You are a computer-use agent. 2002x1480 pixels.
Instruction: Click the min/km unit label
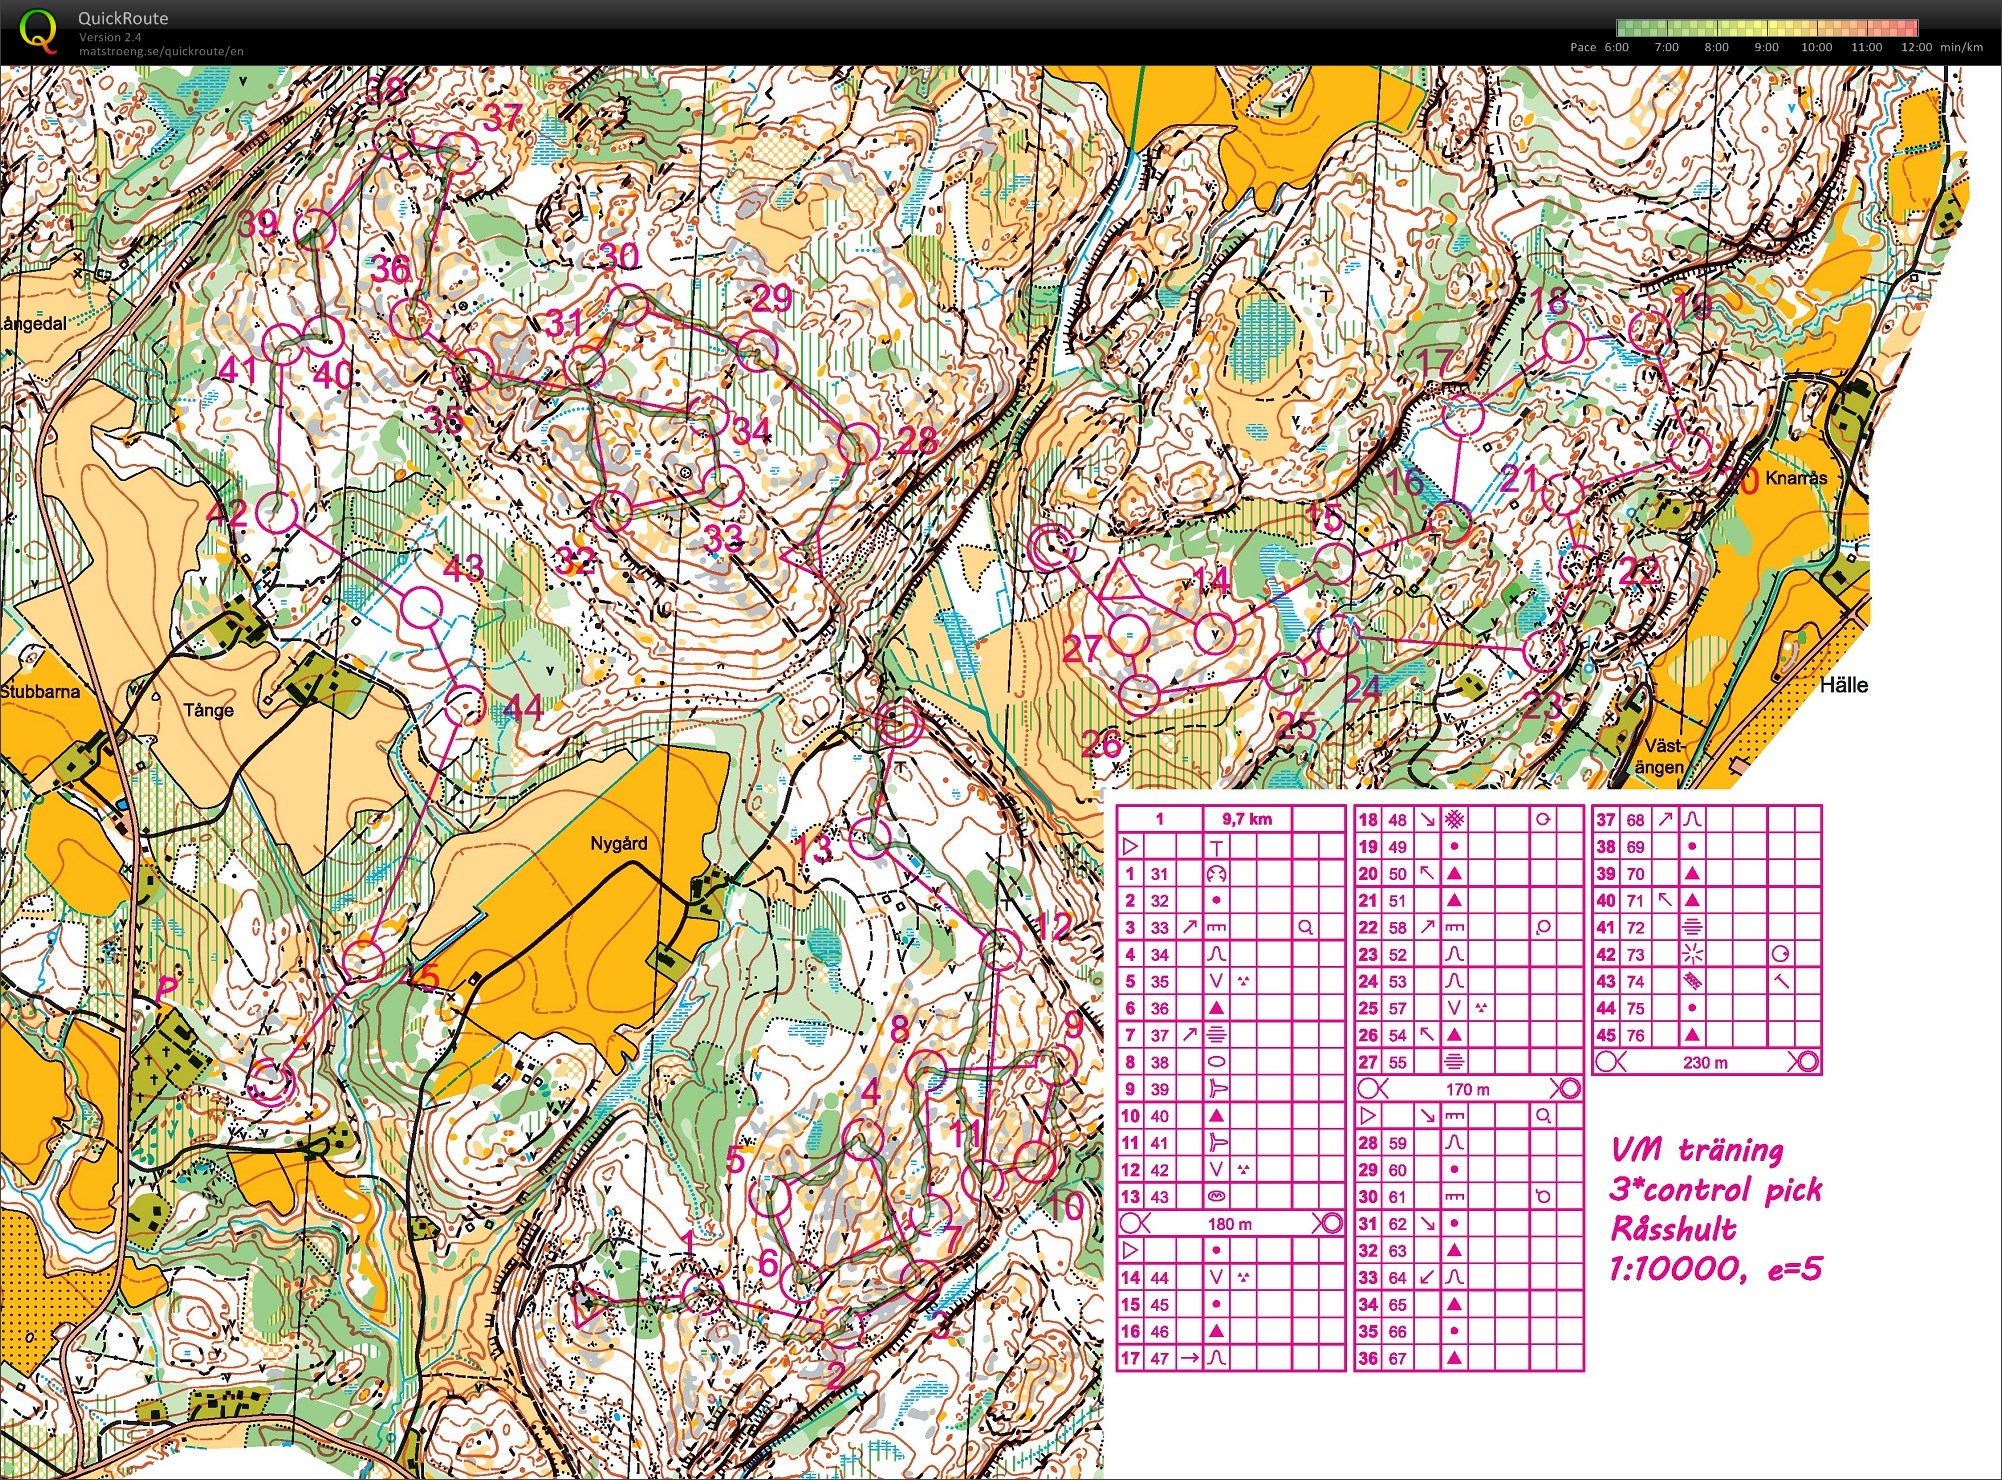[x=1961, y=47]
